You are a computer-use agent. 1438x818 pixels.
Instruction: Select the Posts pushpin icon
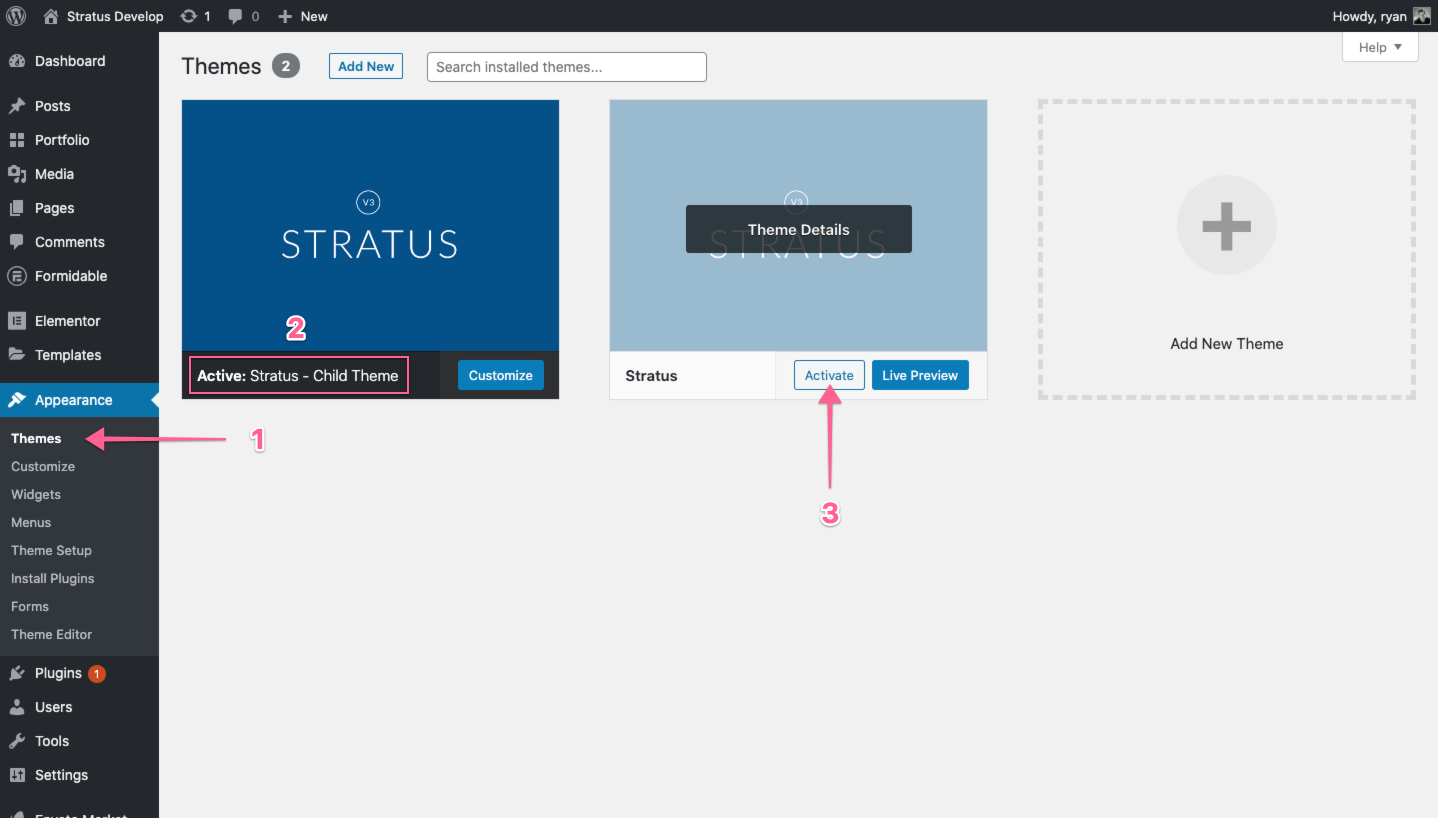[x=17, y=106]
